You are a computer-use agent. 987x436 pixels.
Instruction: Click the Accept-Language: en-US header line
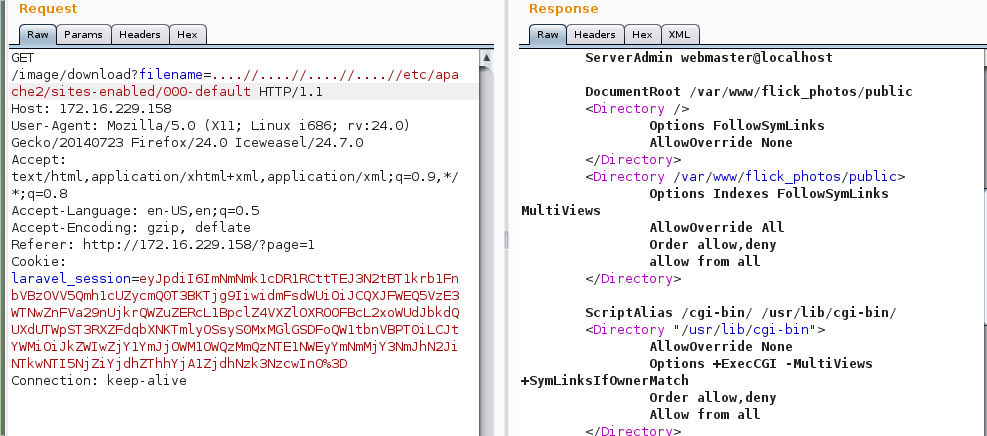(x=135, y=211)
